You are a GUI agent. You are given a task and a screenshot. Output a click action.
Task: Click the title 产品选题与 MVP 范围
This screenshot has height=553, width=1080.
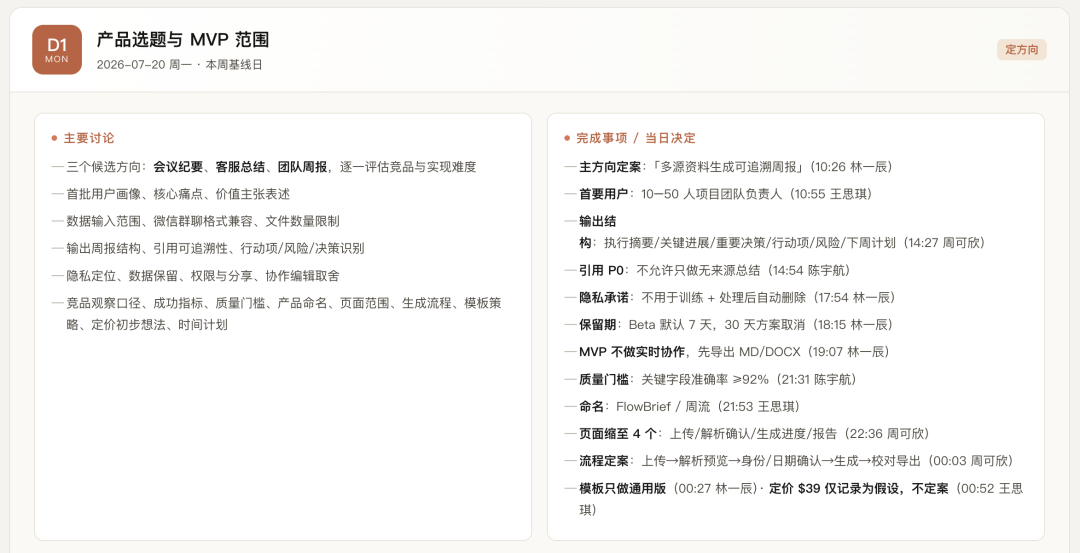point(183,40)
